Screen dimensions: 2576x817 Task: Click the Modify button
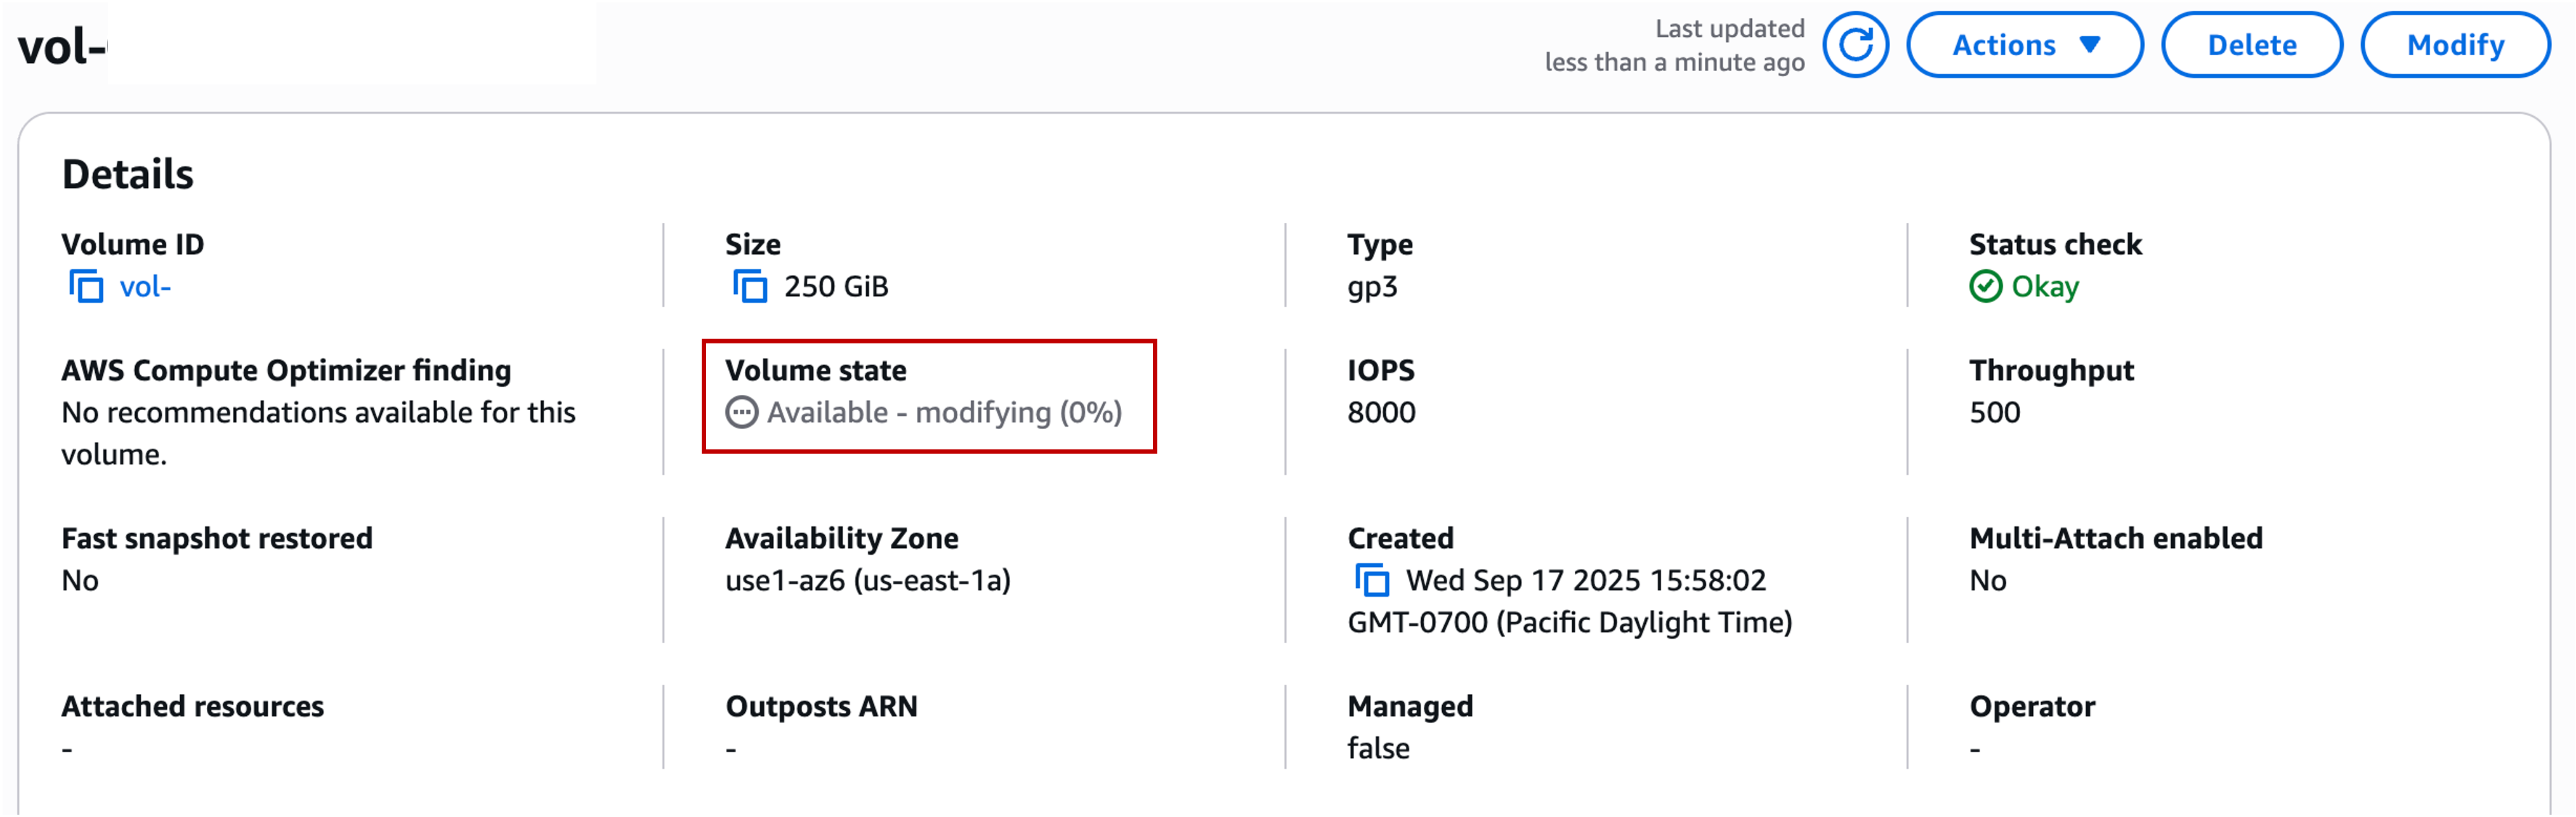2455,45
